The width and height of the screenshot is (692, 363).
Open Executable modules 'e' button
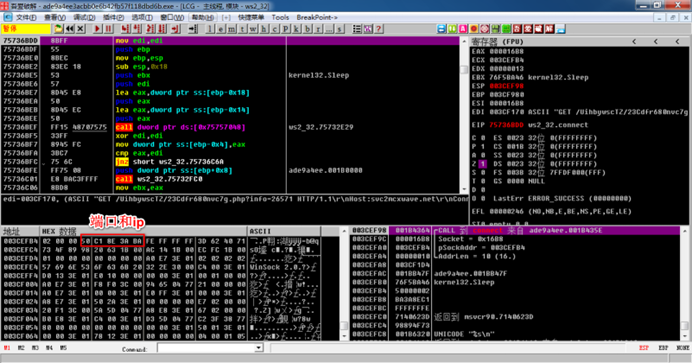221,29
